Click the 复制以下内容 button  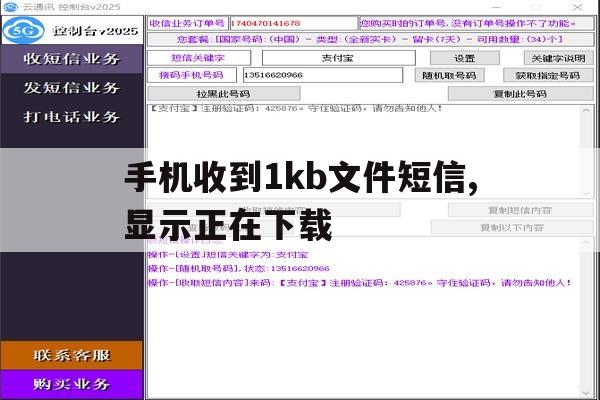[x=512, y=227]
